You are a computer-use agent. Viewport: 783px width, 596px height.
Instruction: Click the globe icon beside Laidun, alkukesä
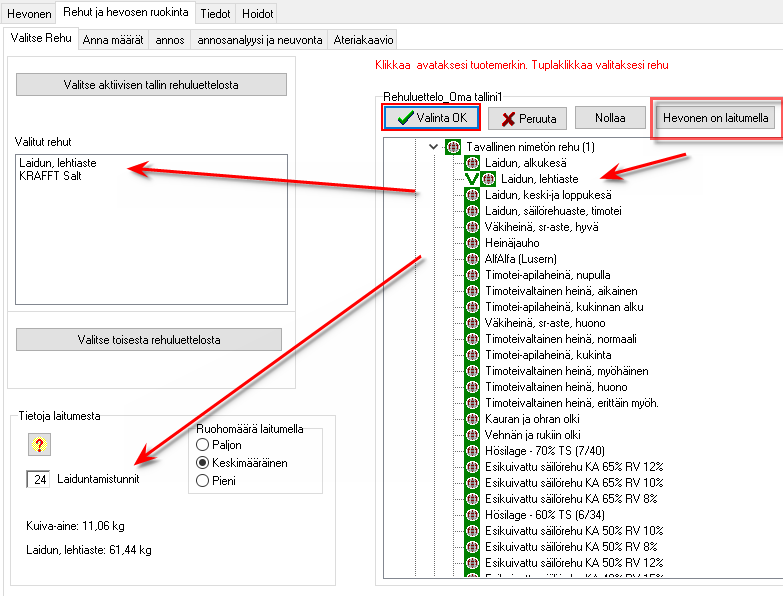click(x=472, y=163)
